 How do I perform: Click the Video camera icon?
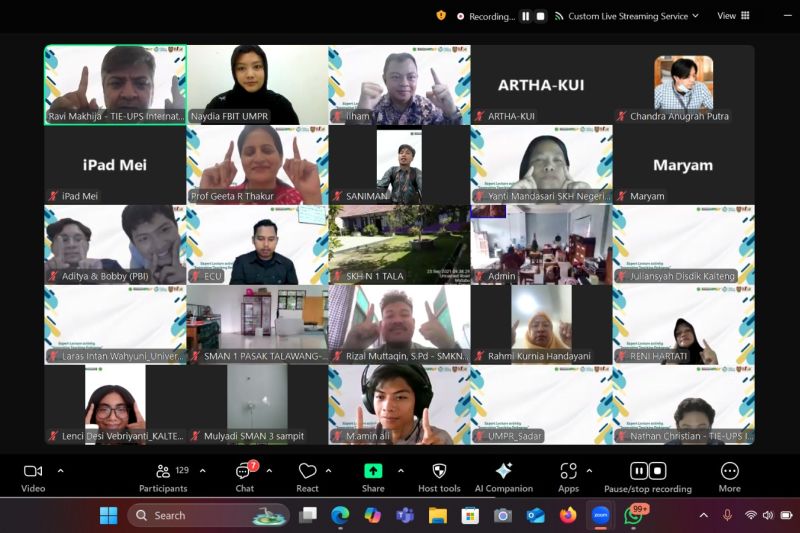pyautogui.click(x=33, y=471)
